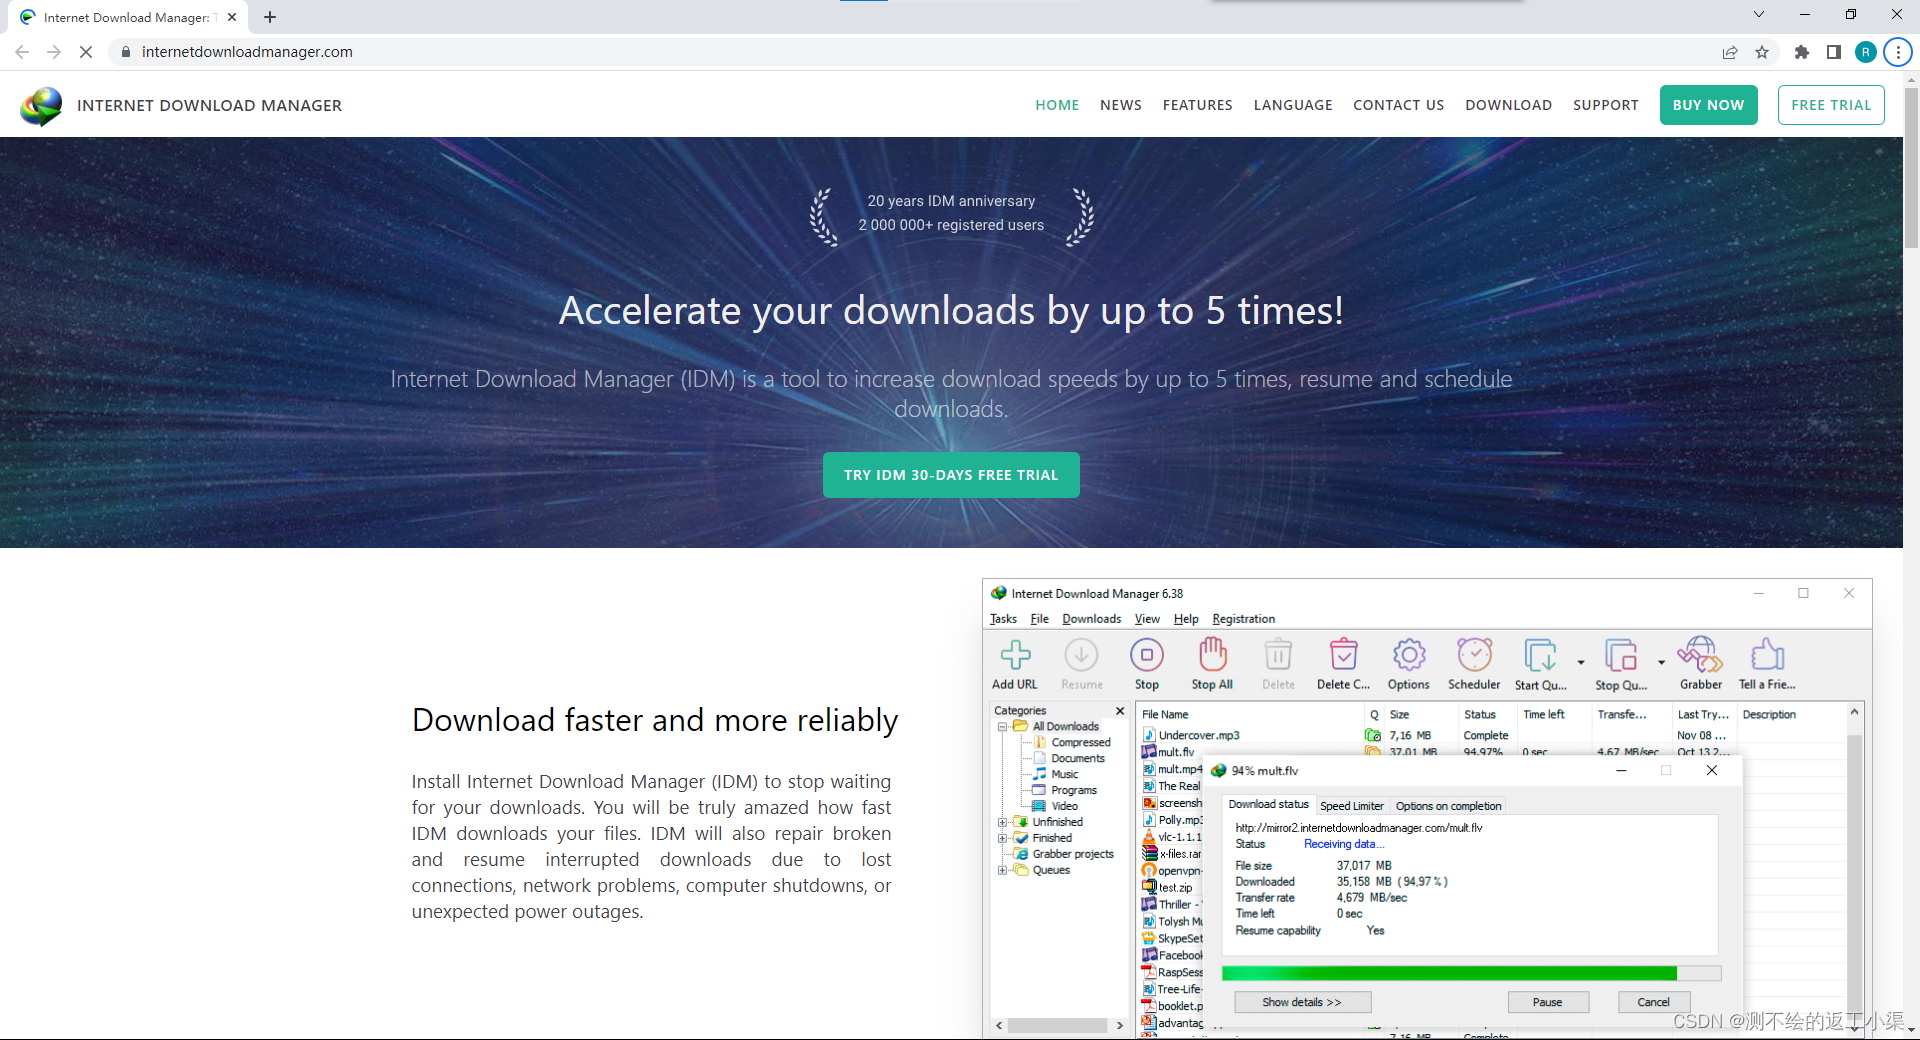The width and height of the screenshot is (1920, 1040).
Task: Open Chrome's three-dot menu
Action: [x=1898, y=52]
